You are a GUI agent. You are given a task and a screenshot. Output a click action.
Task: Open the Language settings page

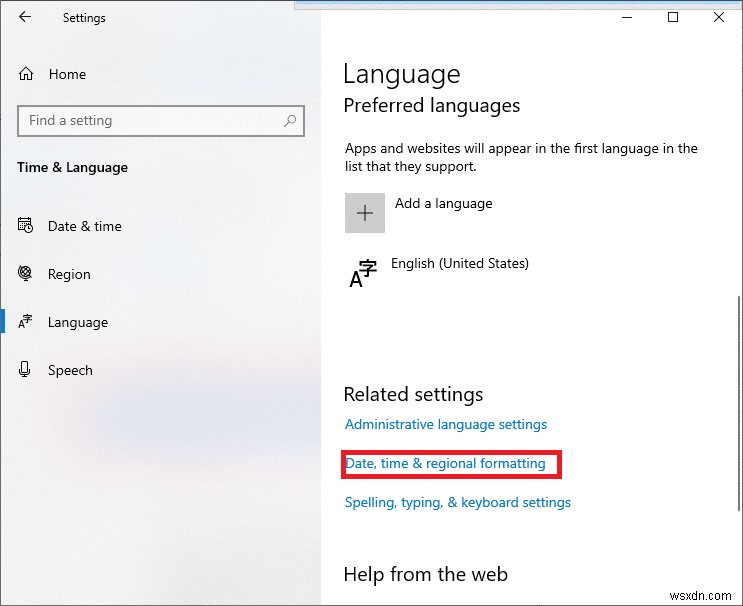click(x=78, y=322)
